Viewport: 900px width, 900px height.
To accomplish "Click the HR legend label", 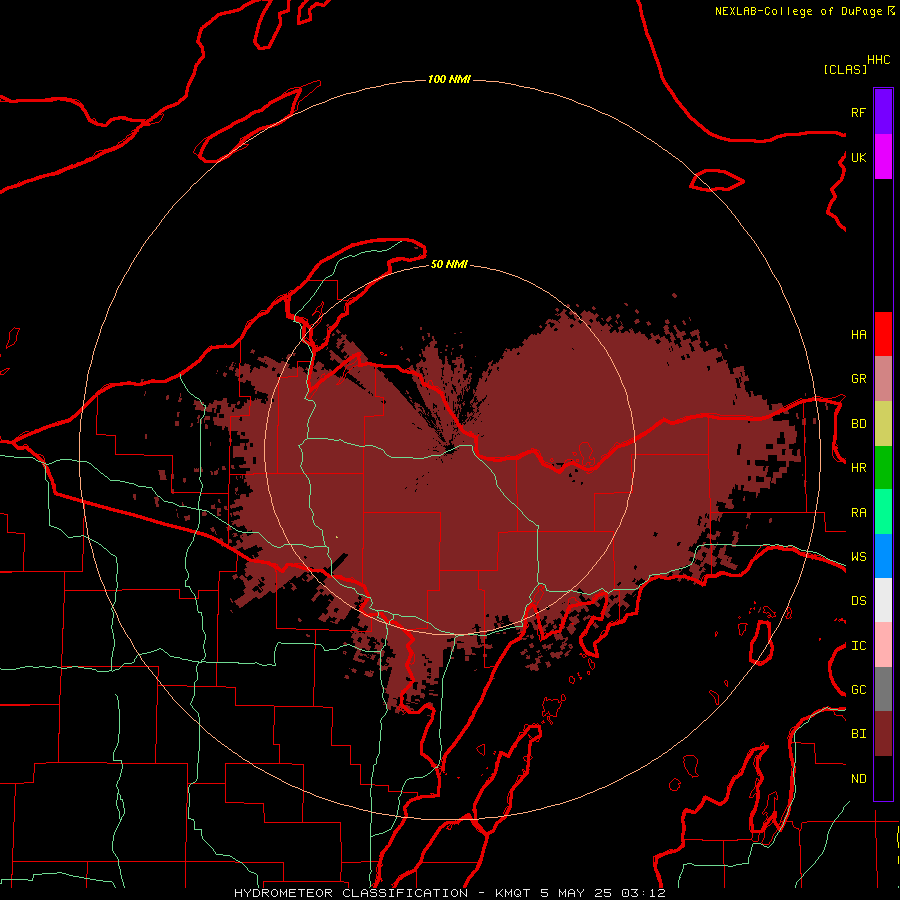I will pos(859,468).
